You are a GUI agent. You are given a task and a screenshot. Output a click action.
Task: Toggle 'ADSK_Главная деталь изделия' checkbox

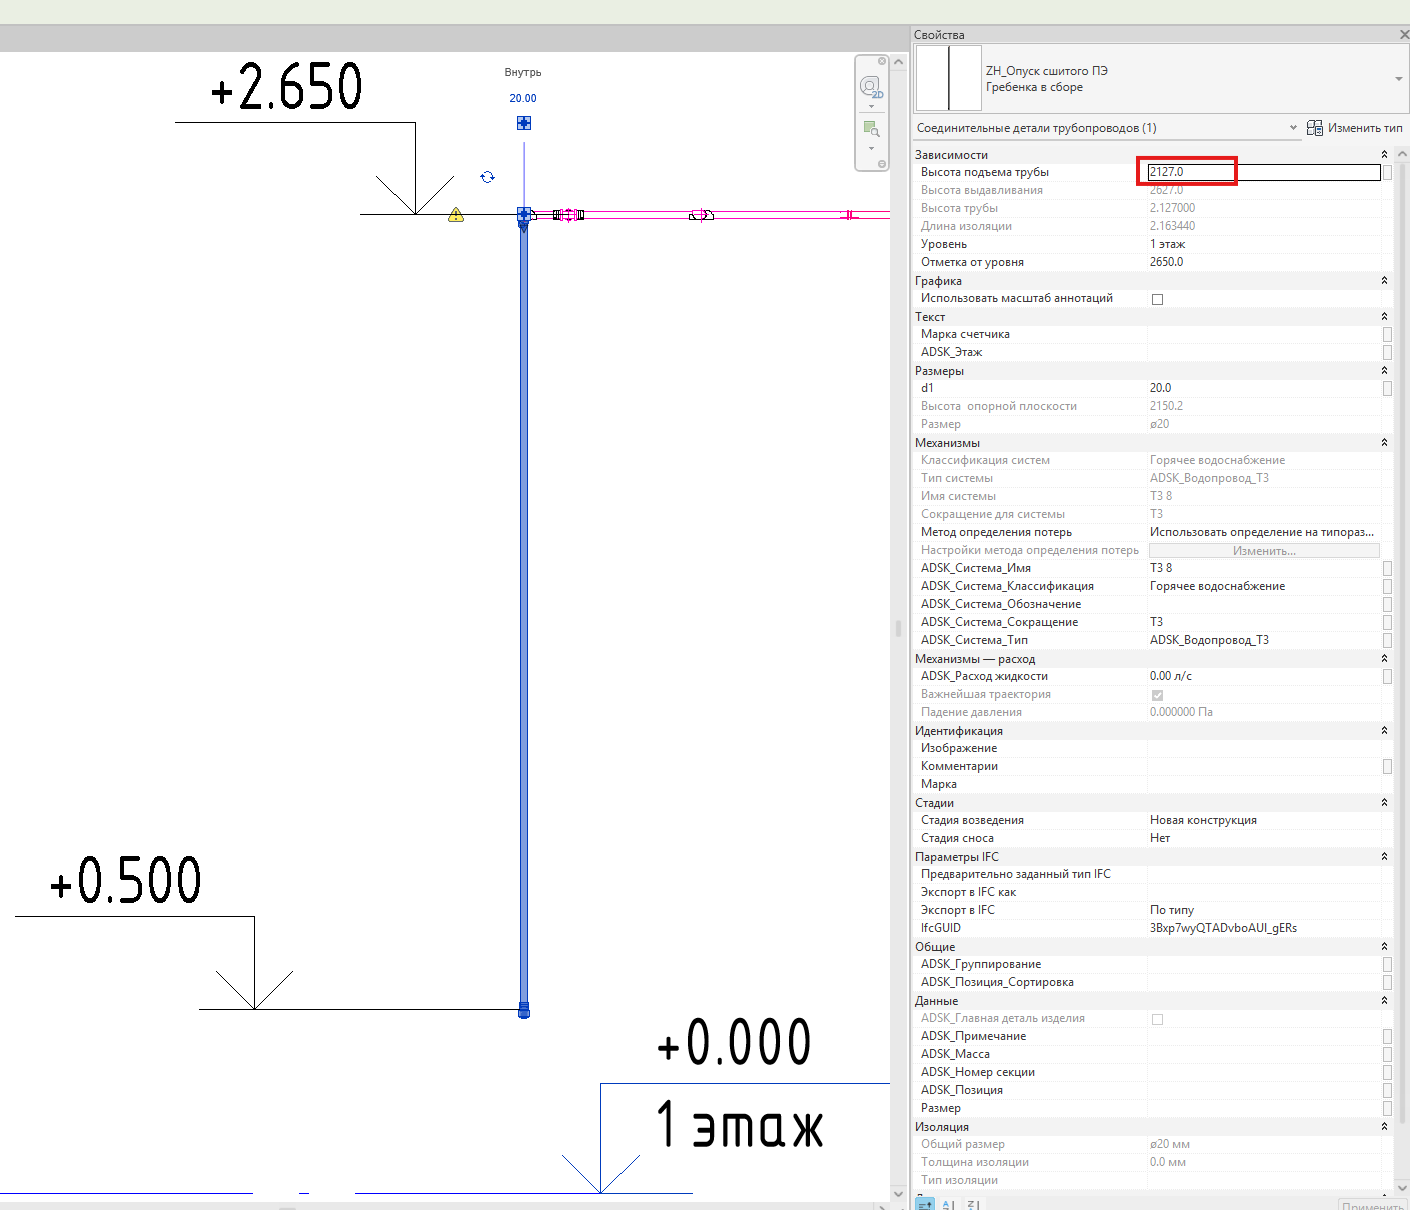pyautogui.click(x=1158, y=1019)
